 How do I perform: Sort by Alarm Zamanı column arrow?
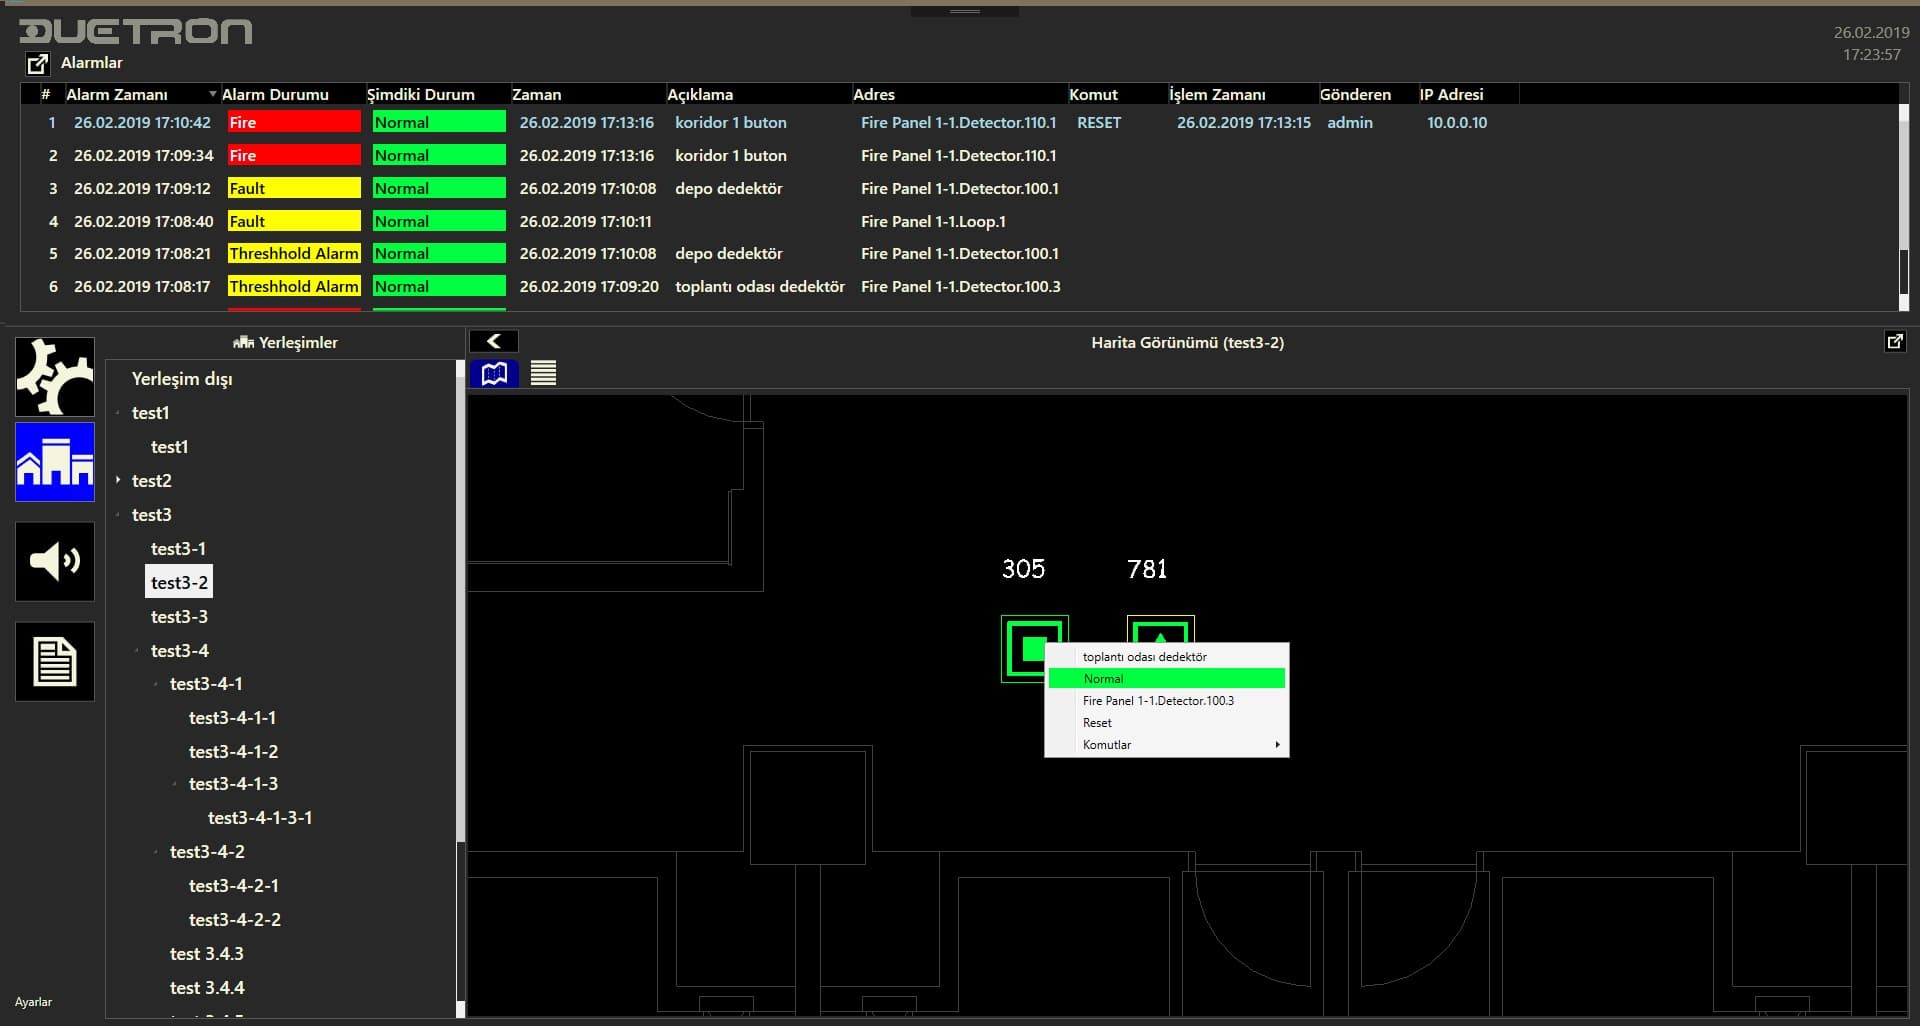point(212,95)
